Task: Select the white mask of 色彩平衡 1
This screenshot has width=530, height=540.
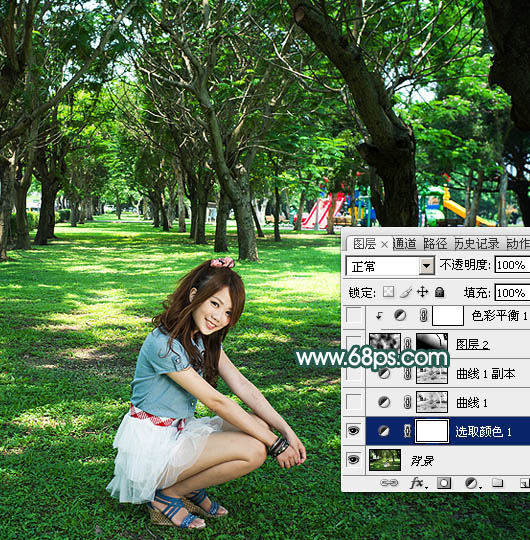Action: coord(448,315)
